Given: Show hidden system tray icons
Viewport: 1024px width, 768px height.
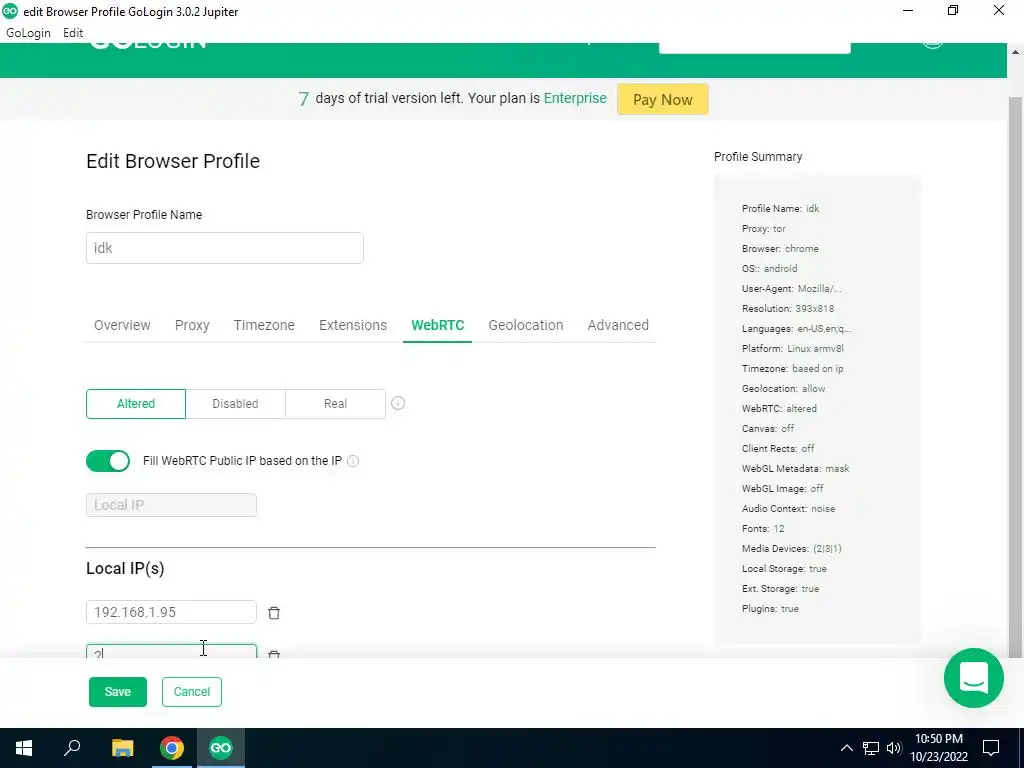Looking at the screenshot, I should pos(846,748).
